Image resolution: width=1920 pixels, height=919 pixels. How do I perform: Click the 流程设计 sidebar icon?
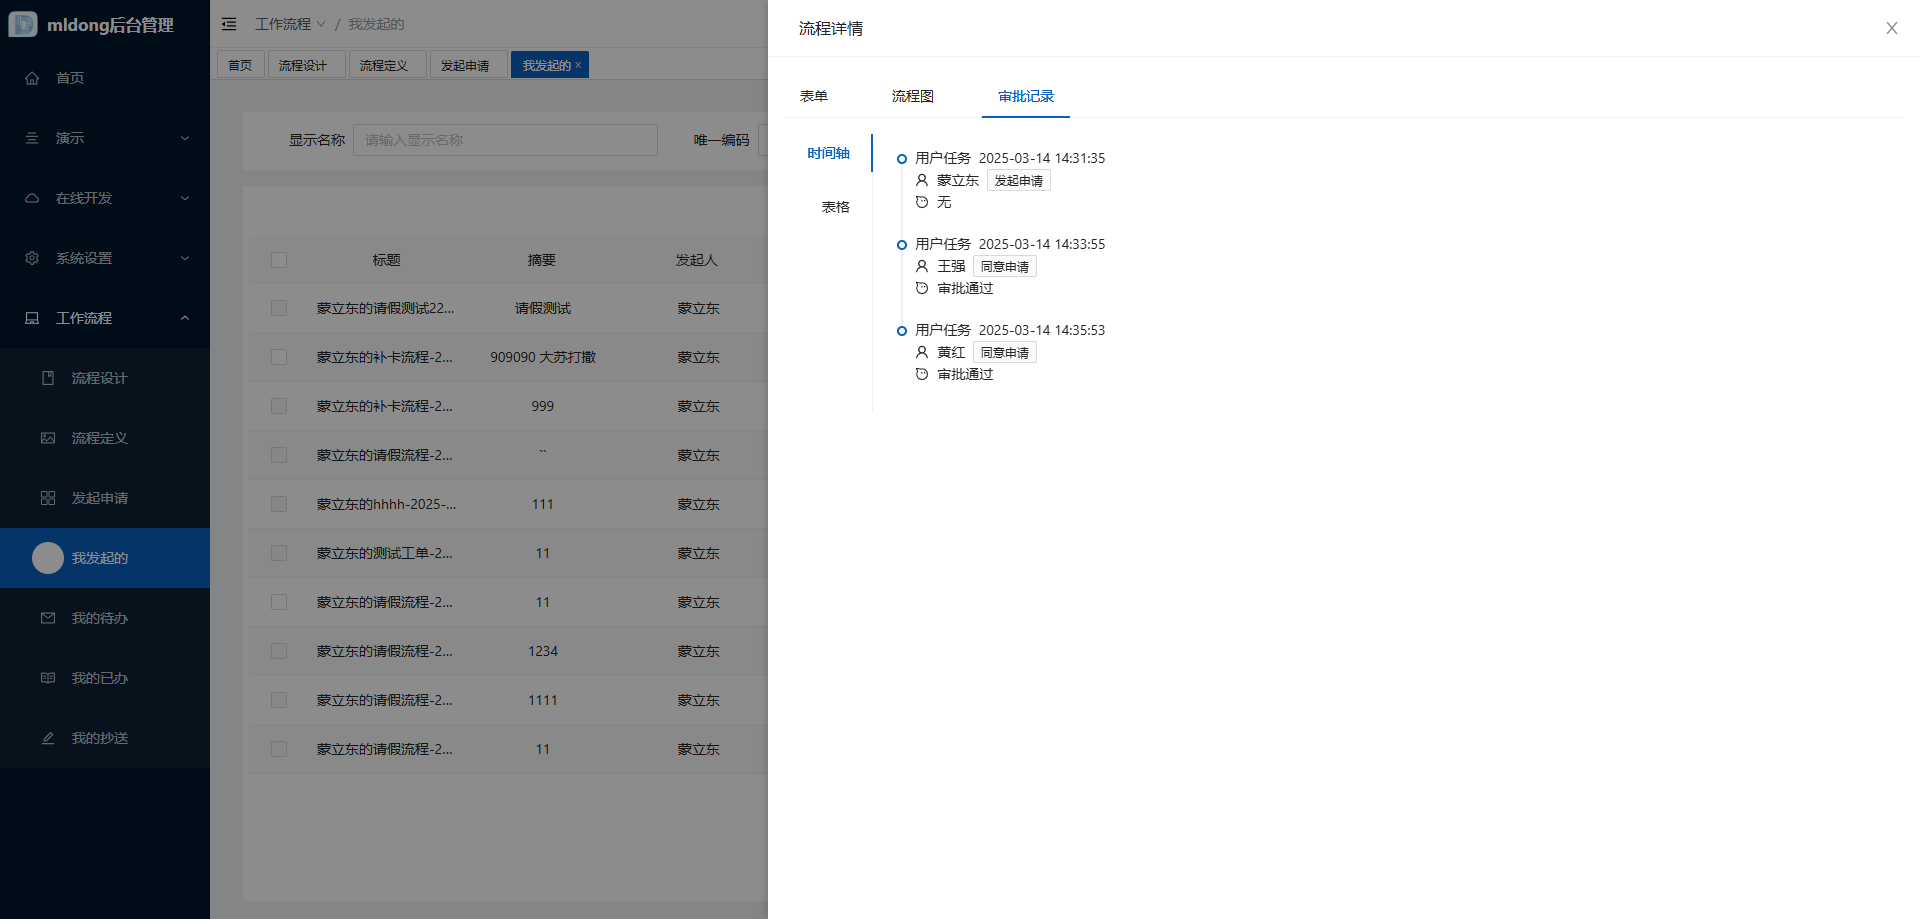coord(48,378)
